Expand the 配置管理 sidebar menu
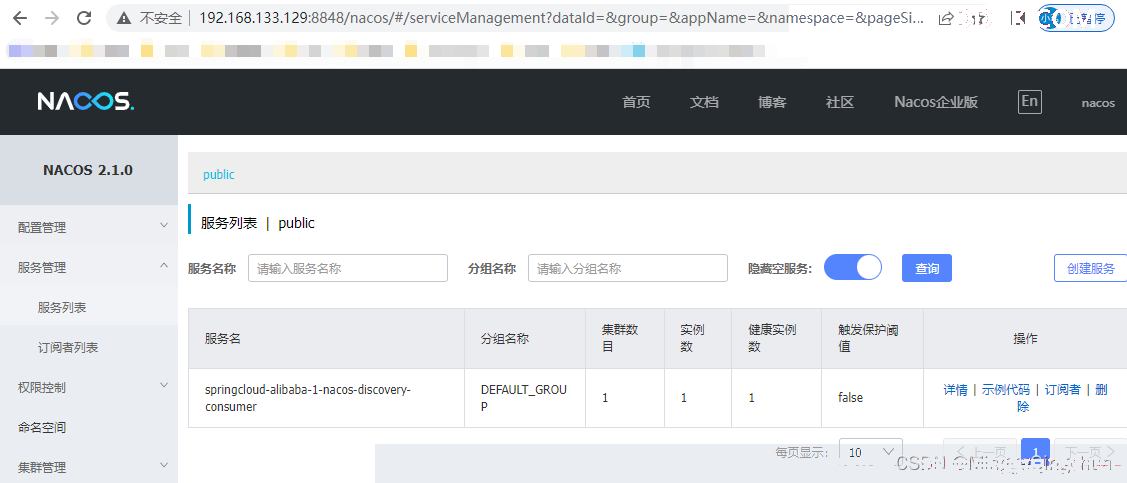This screenshot has height=483, width=1127. tap(89, 227)
